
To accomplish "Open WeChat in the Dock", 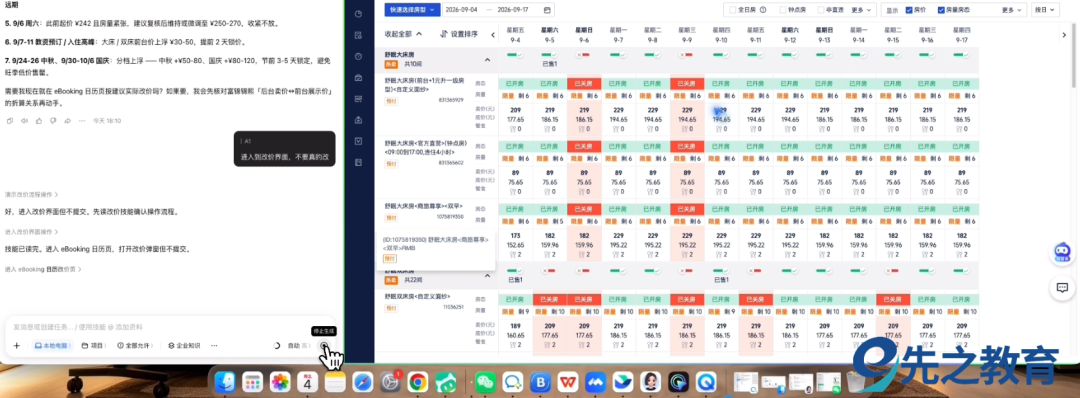I will coord(486,381).
